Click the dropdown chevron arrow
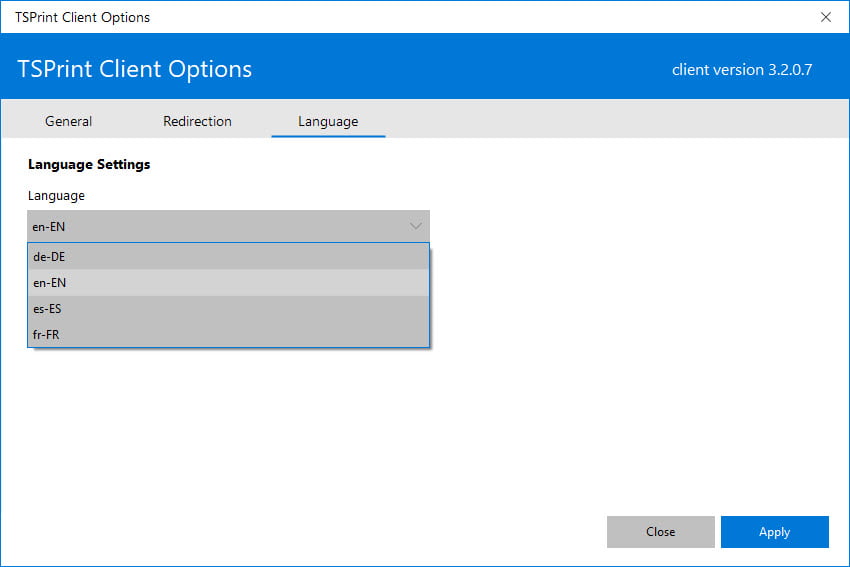 click(416, 227)
